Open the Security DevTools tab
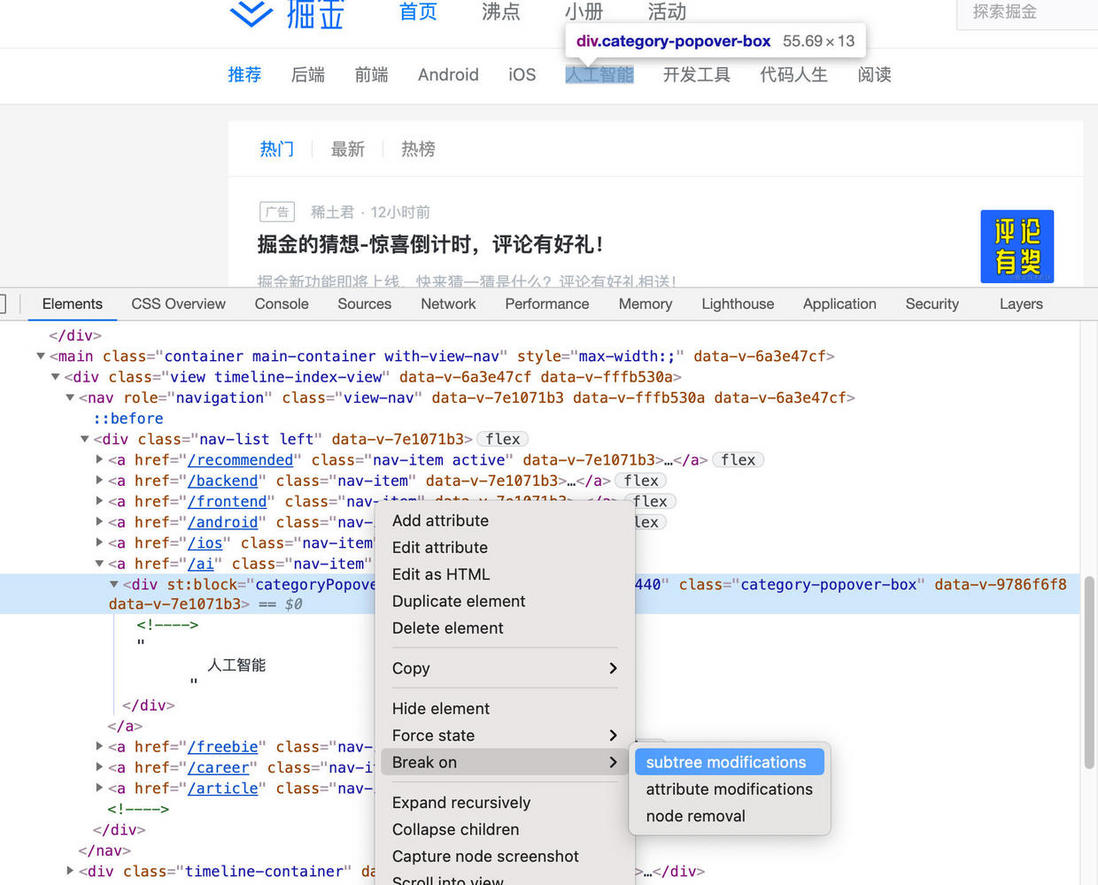The width and height of the screenshot is (1098, 885). 932,304
